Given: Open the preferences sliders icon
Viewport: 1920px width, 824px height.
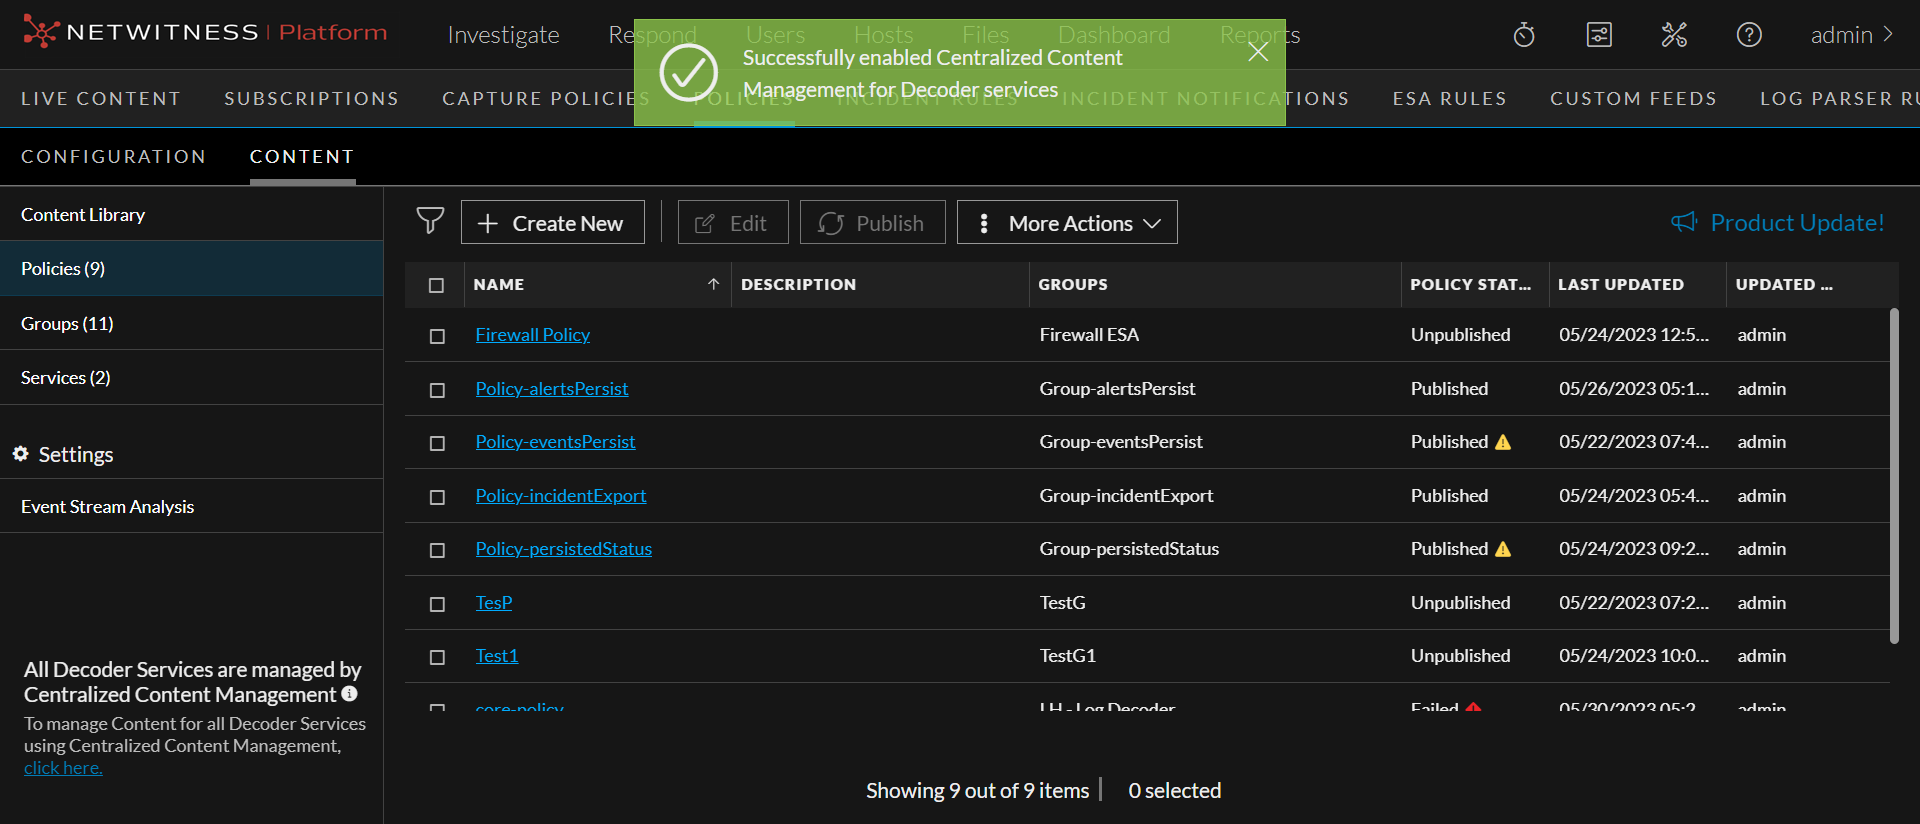Looking at the screenshot, I should click(x=1599, y=35).
